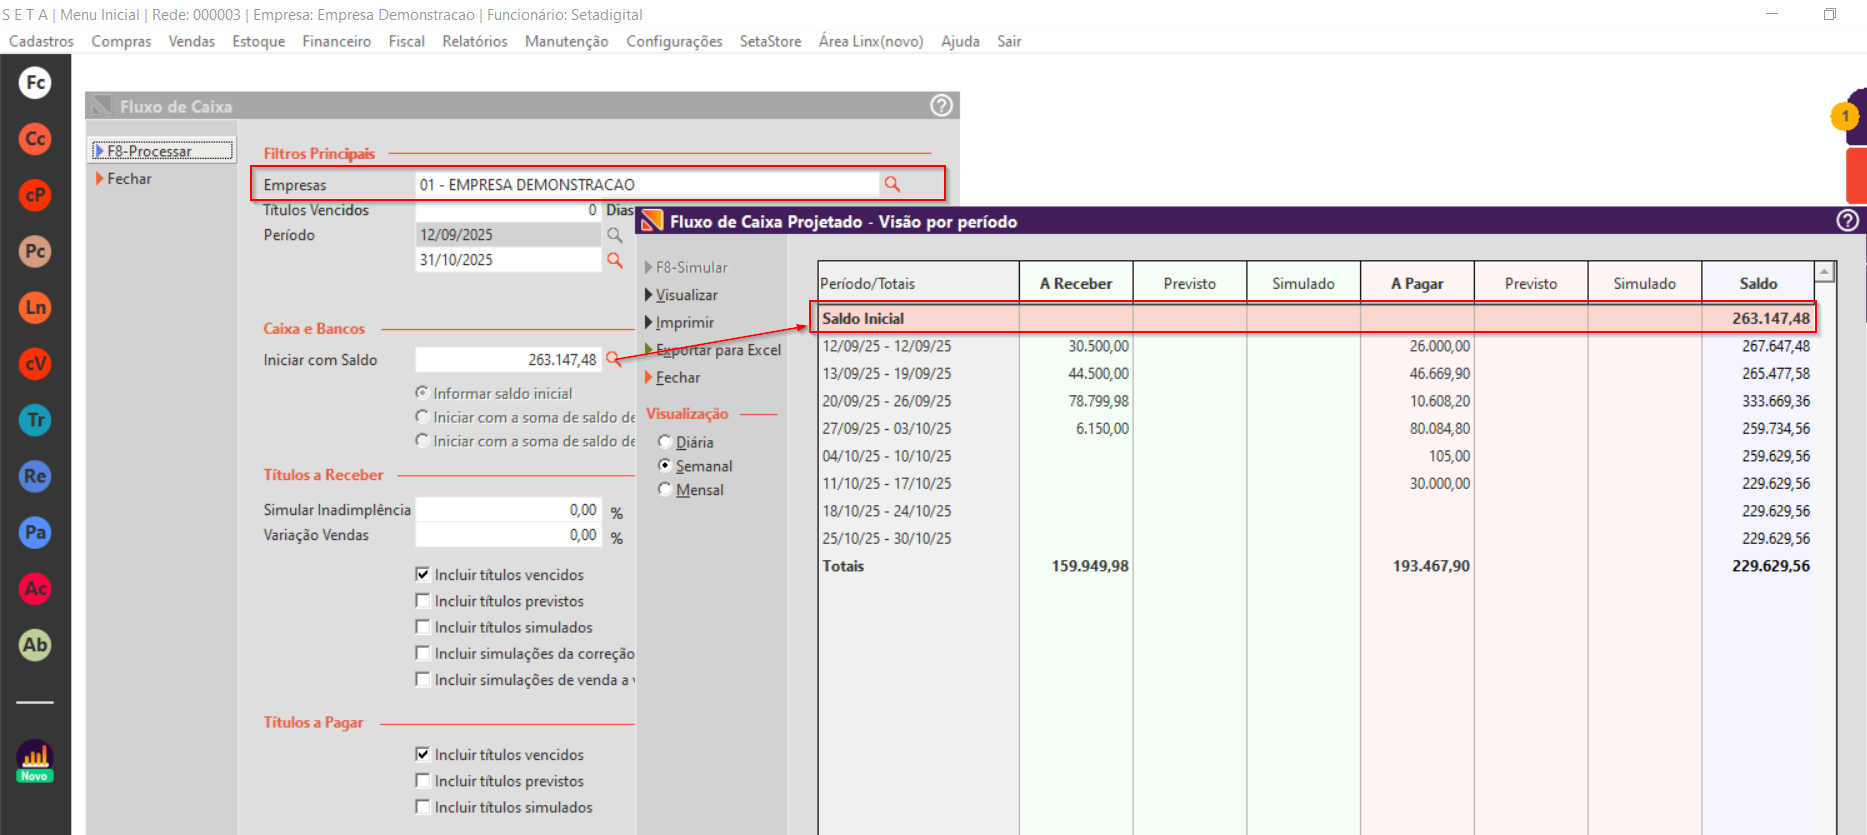The height and width of the screenshot is (835, 1867).
Task: Click Sair in the menu bar
Action: pyautogui.click(x=1009, y=41)
